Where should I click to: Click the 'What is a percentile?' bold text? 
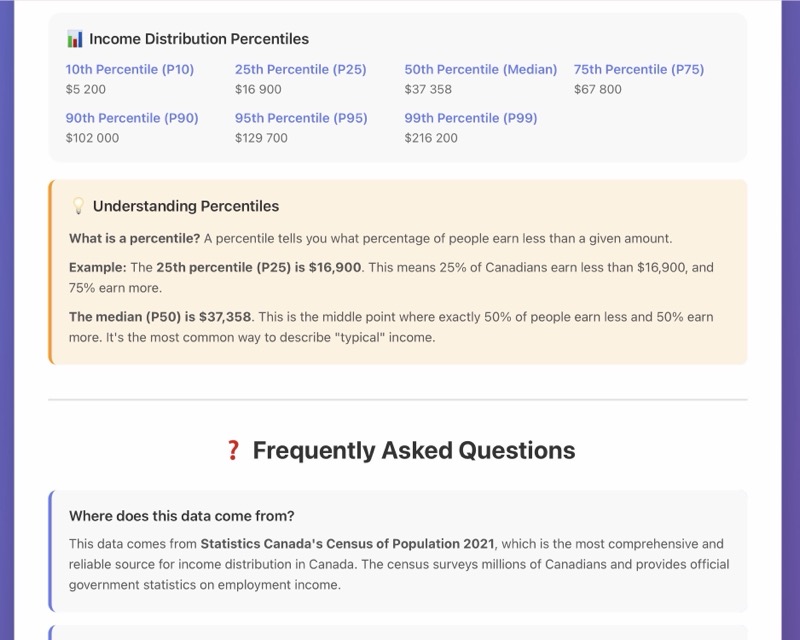[134, 238]
